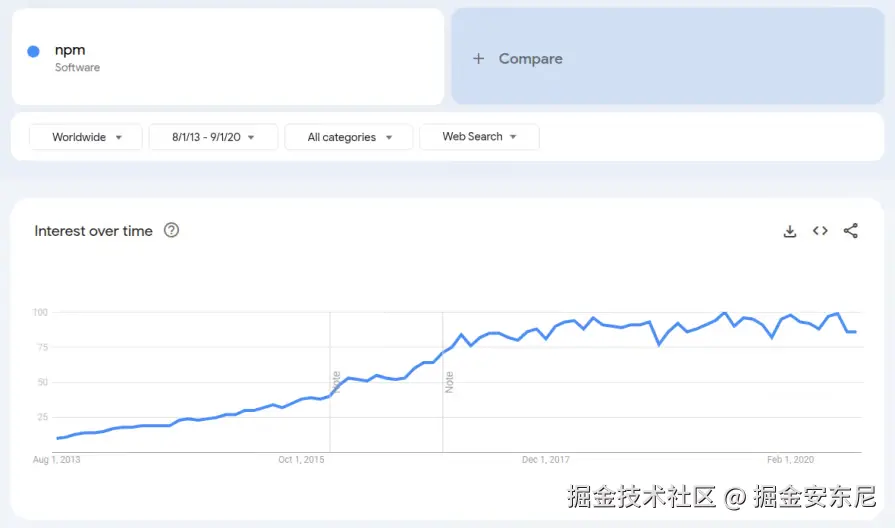
Task: Download the interest over time CSV
Action: pyautogui.click(x=789, y=231)
